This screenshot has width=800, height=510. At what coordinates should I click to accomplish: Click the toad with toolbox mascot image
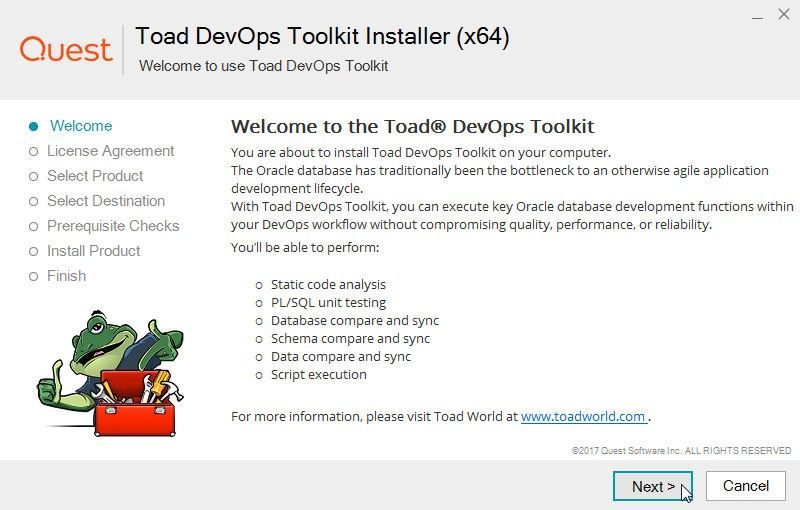point(110,373)
